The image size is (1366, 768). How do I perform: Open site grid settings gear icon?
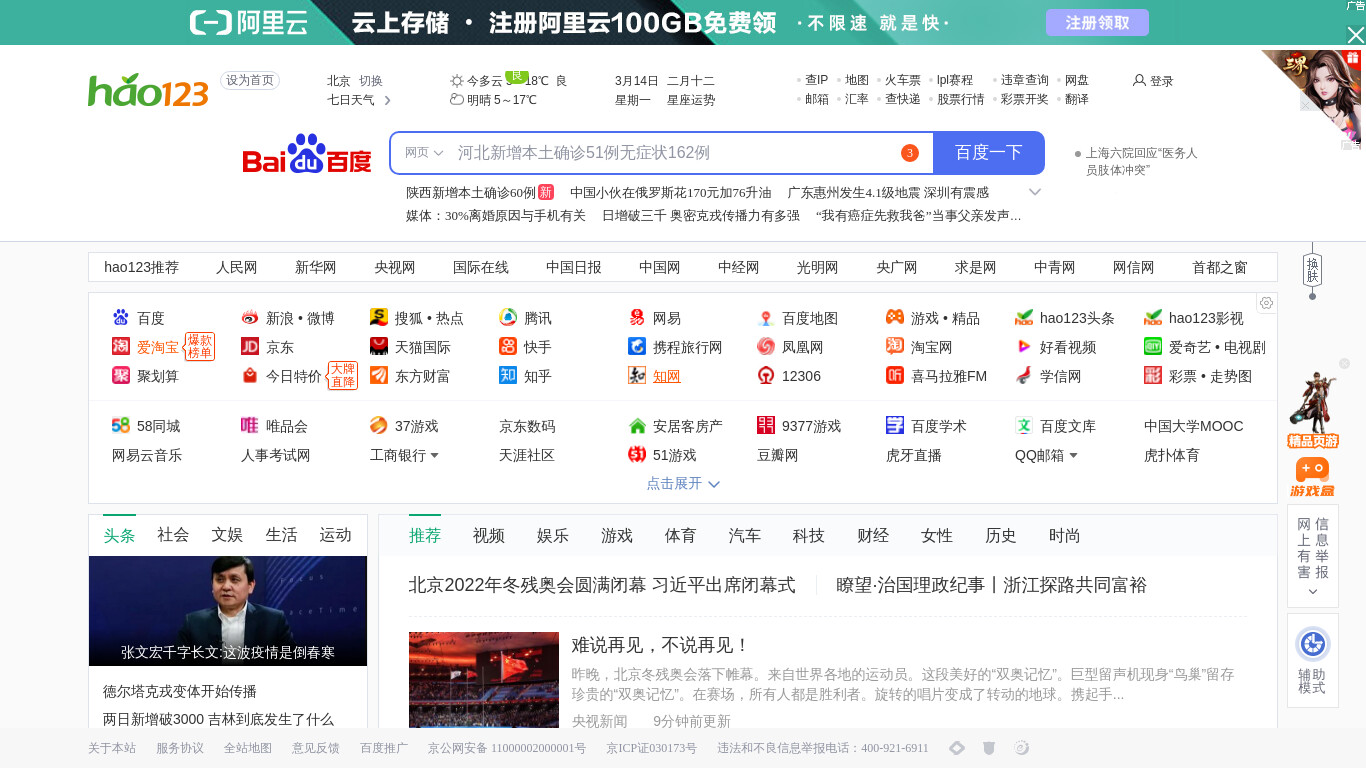pos(1267,303)
